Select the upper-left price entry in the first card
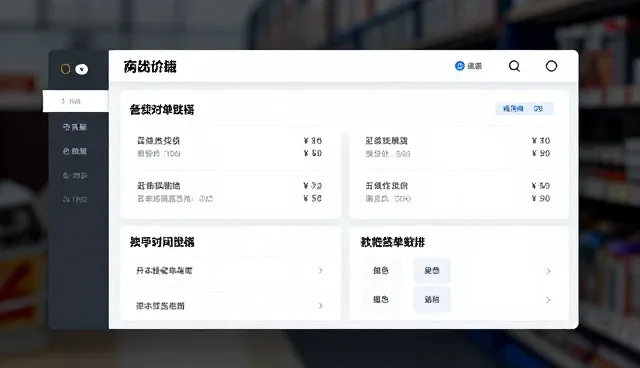This screenshot has width=640, height=368. (x=229, y=147)
